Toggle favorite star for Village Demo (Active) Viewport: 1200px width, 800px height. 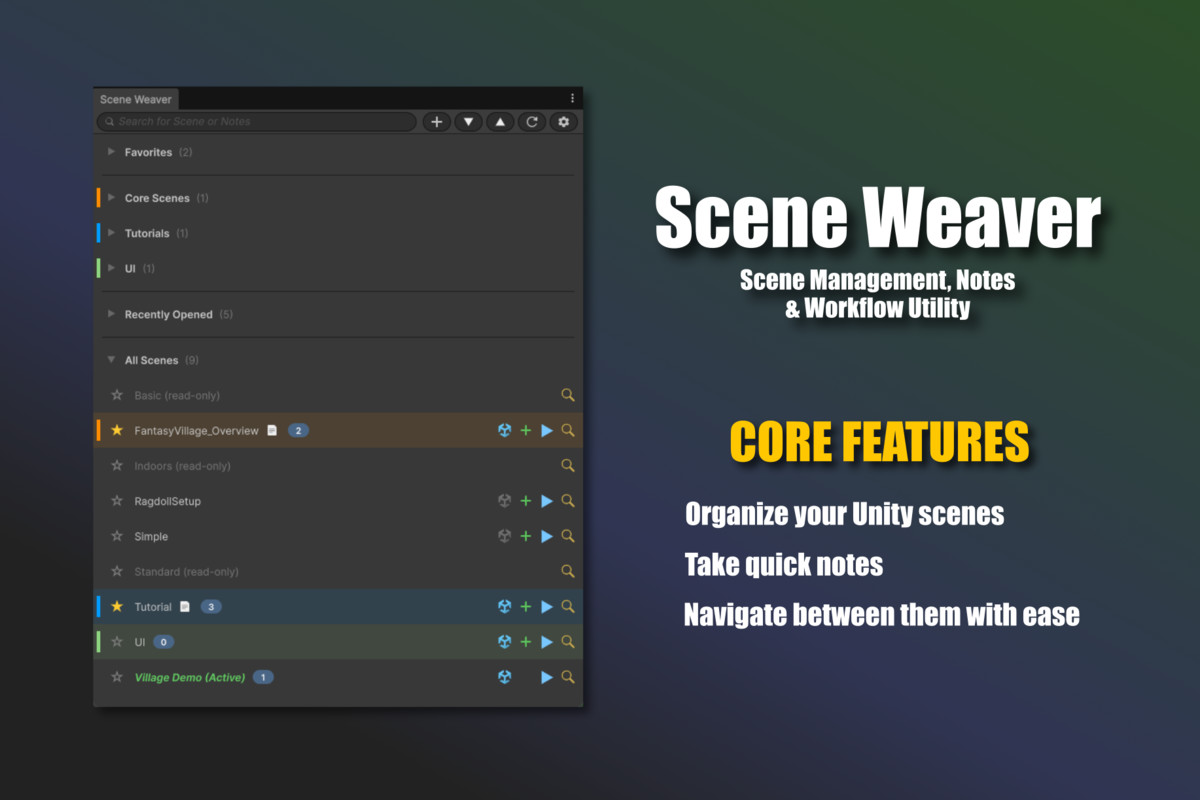coord(117,677)
